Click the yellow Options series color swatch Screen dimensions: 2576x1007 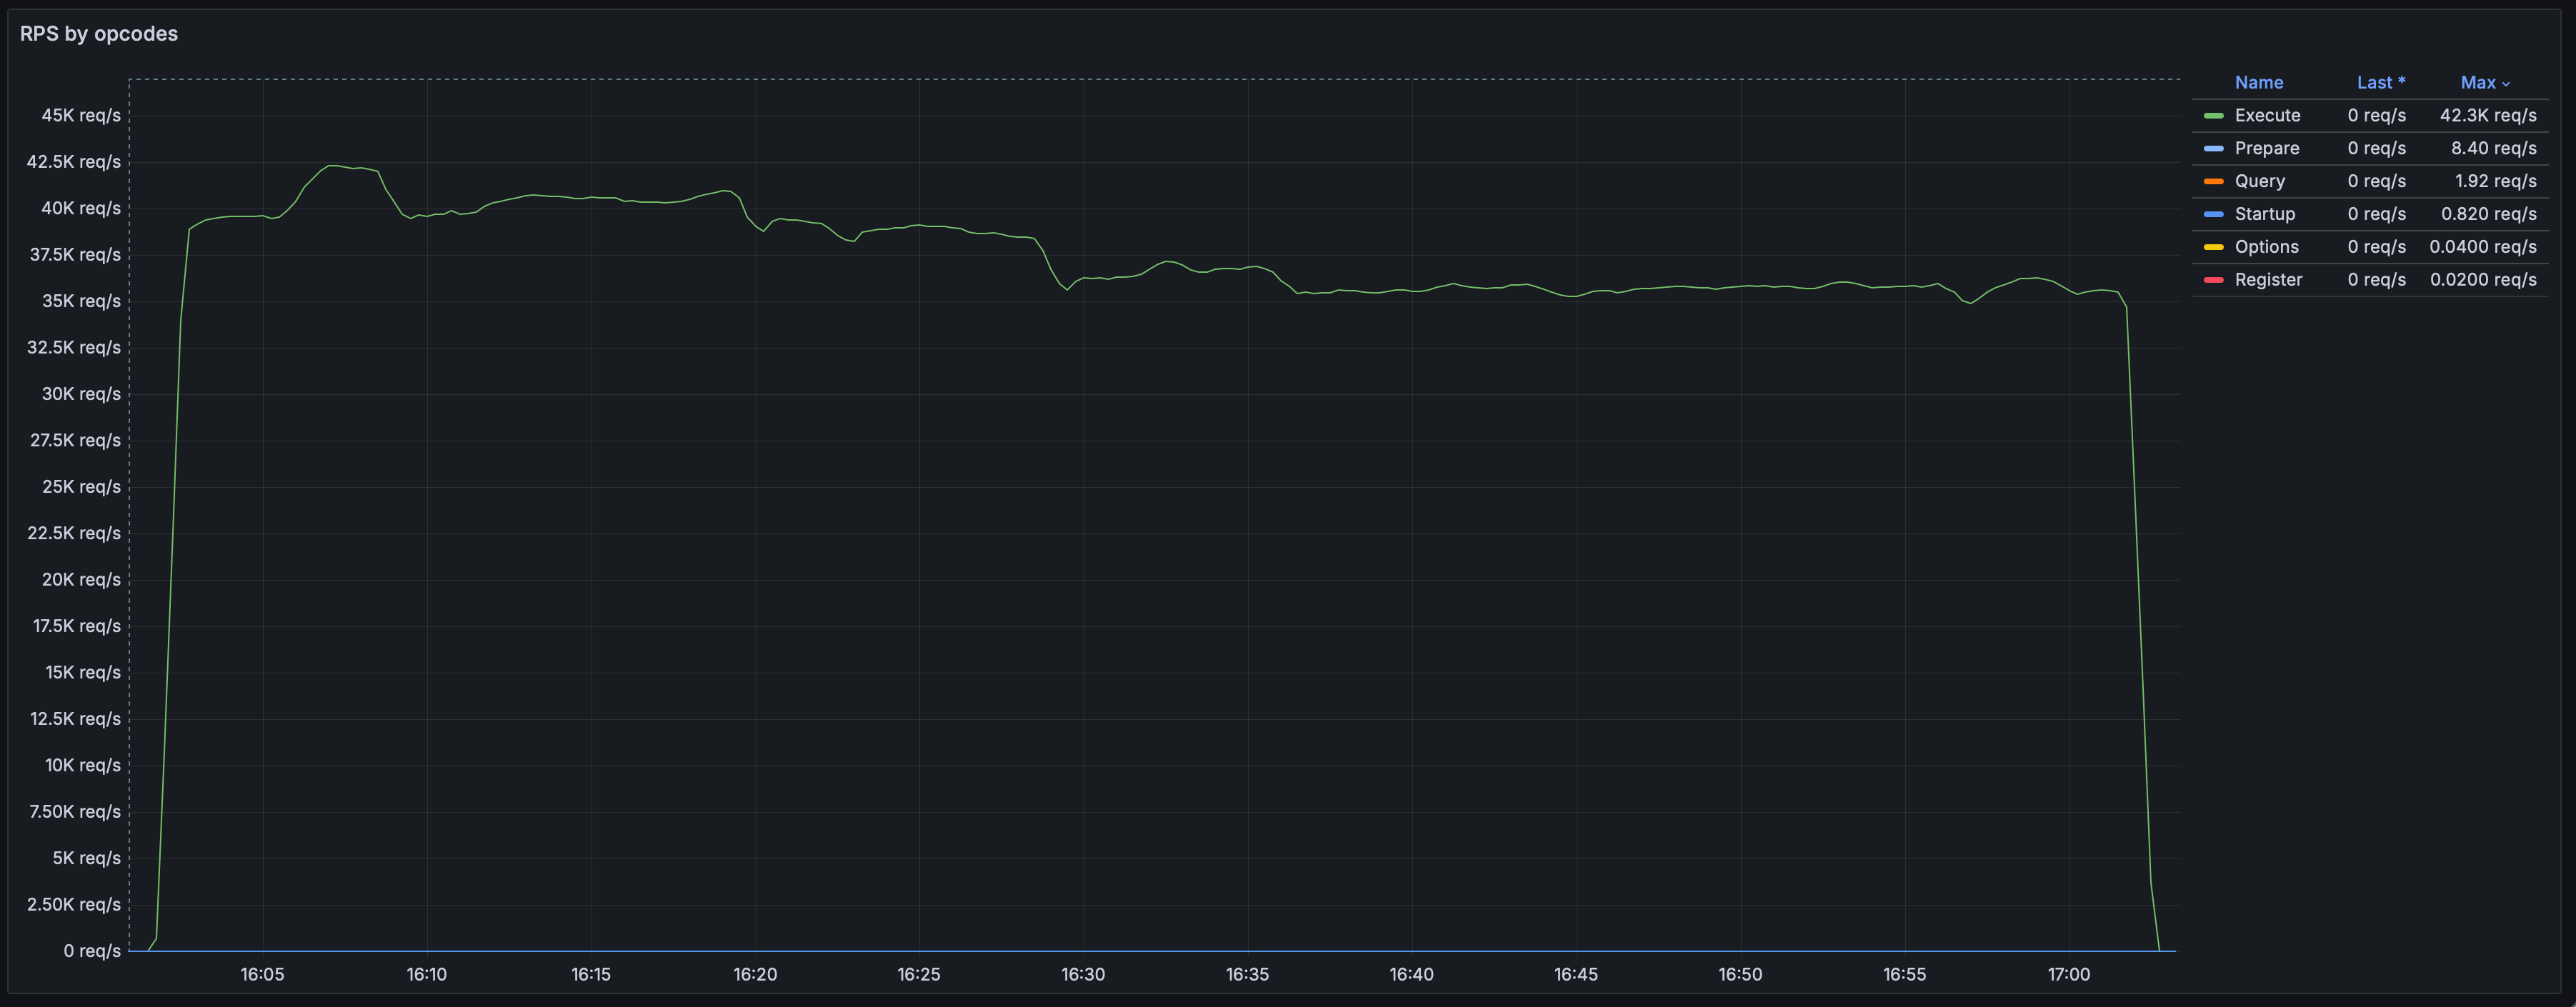coord(2213,247)
